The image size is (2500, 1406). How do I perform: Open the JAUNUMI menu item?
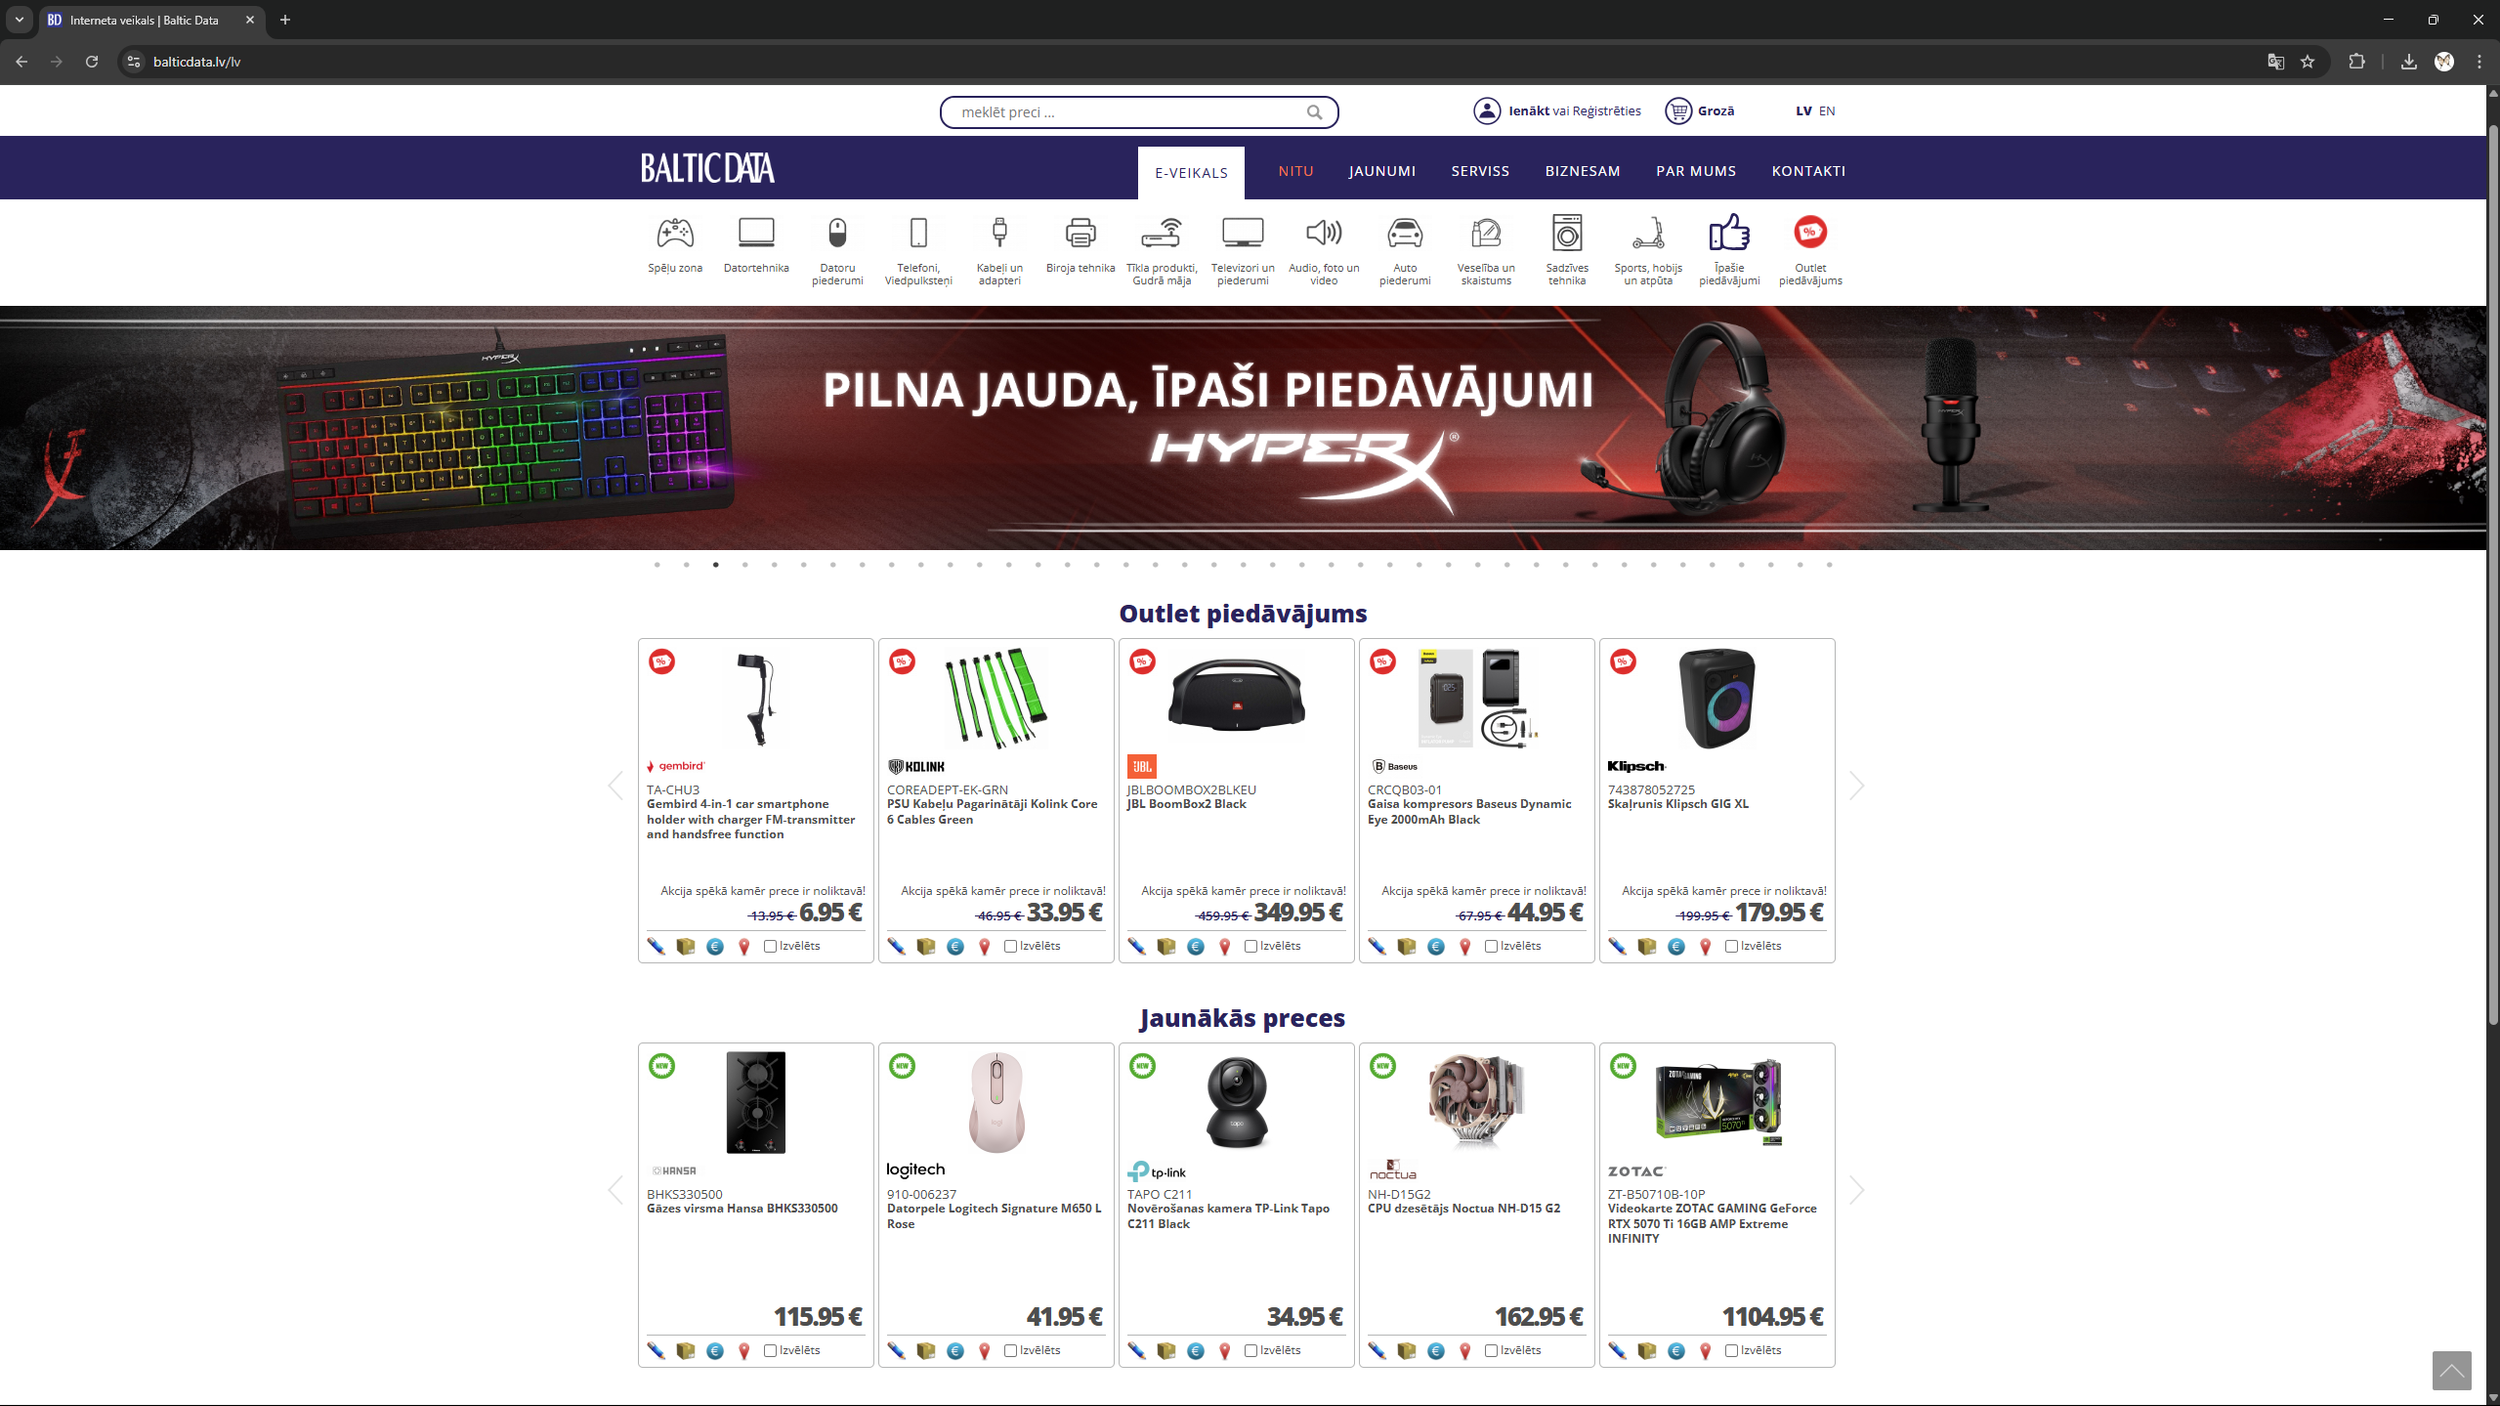coord(1382,171)
